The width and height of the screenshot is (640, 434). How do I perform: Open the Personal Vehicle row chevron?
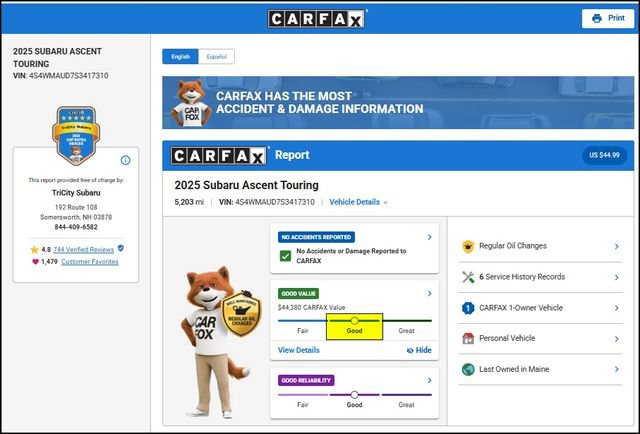[617, 339]
